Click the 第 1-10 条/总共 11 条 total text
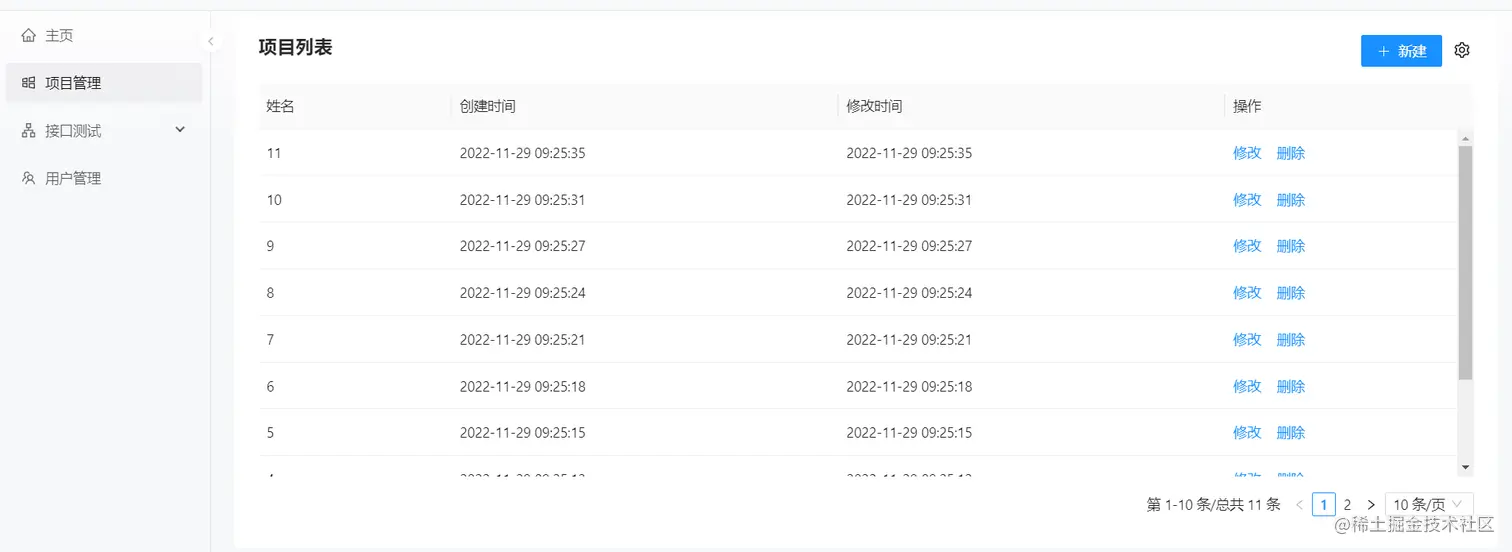Image resolution: width=1512 pixels, height=552 pixels. click(1213, 505)
